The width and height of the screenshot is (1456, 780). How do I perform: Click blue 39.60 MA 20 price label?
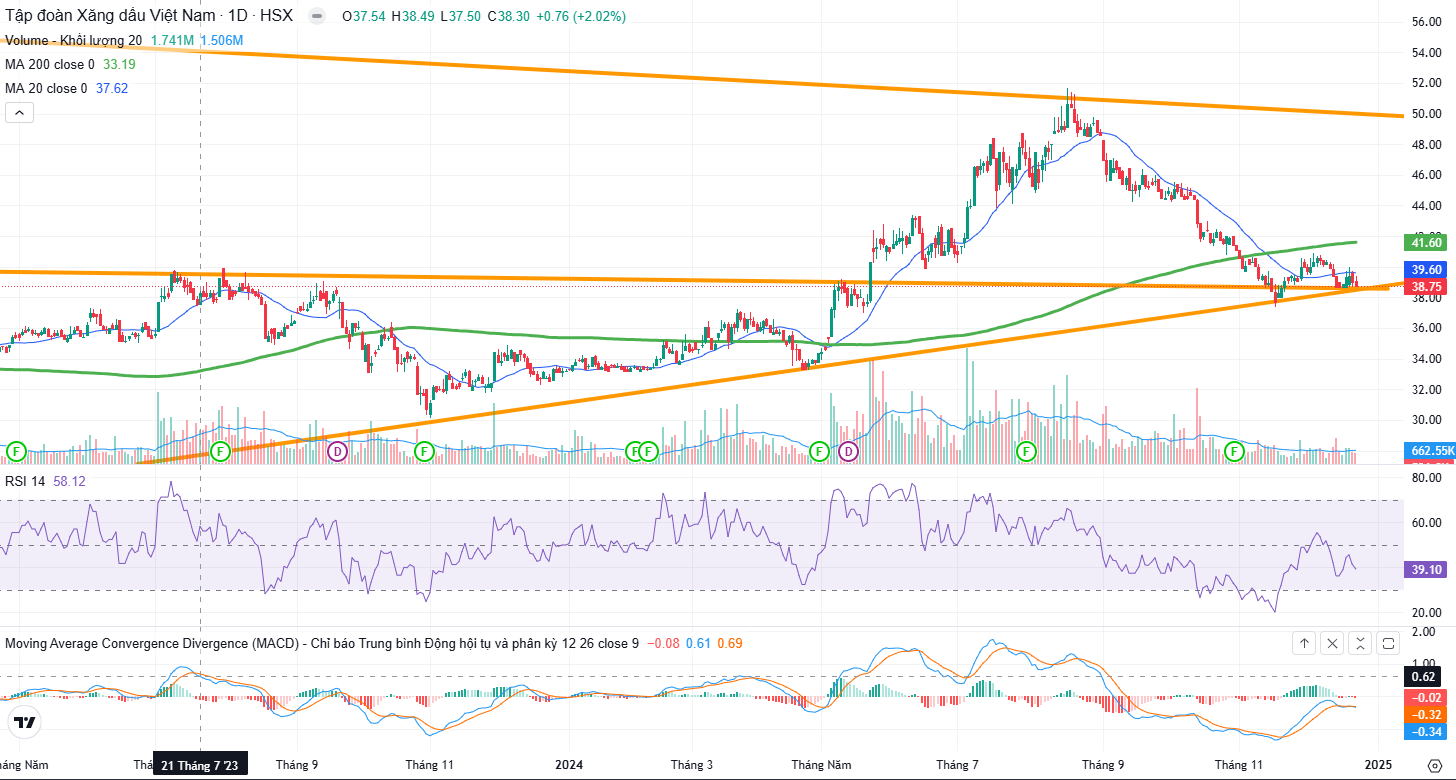click(x=1427, y=270)
